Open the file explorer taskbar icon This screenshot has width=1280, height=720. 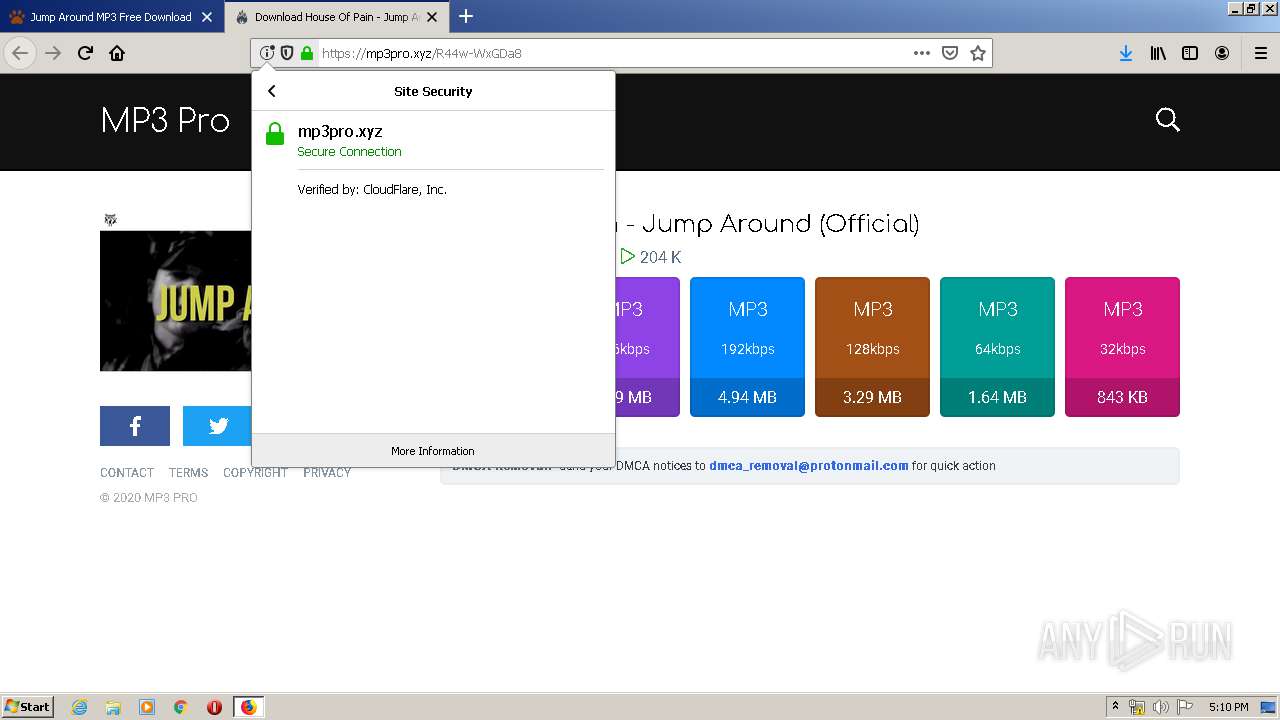click(x=113, y=707)
